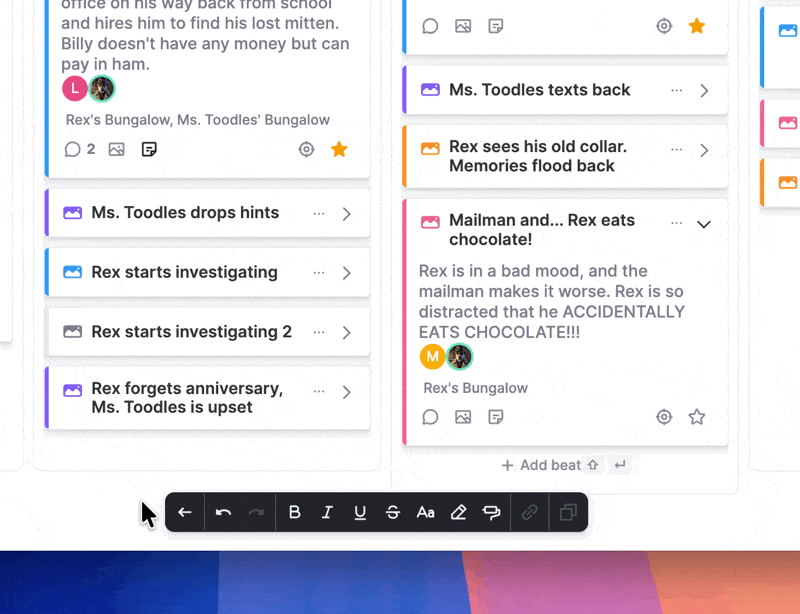Star the Mailman and Rex eats chocolate beat

click(697, 417)
